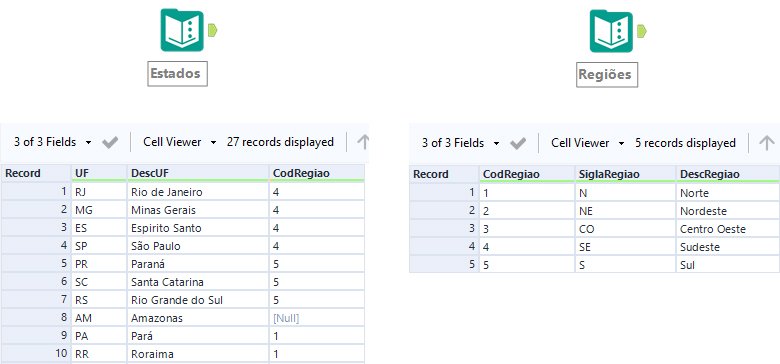Screen dimensions: 780x364
Task: Expand the Regiões Cell Viewer dropdown
Action: pyautogui.click(x=588, y=143)
